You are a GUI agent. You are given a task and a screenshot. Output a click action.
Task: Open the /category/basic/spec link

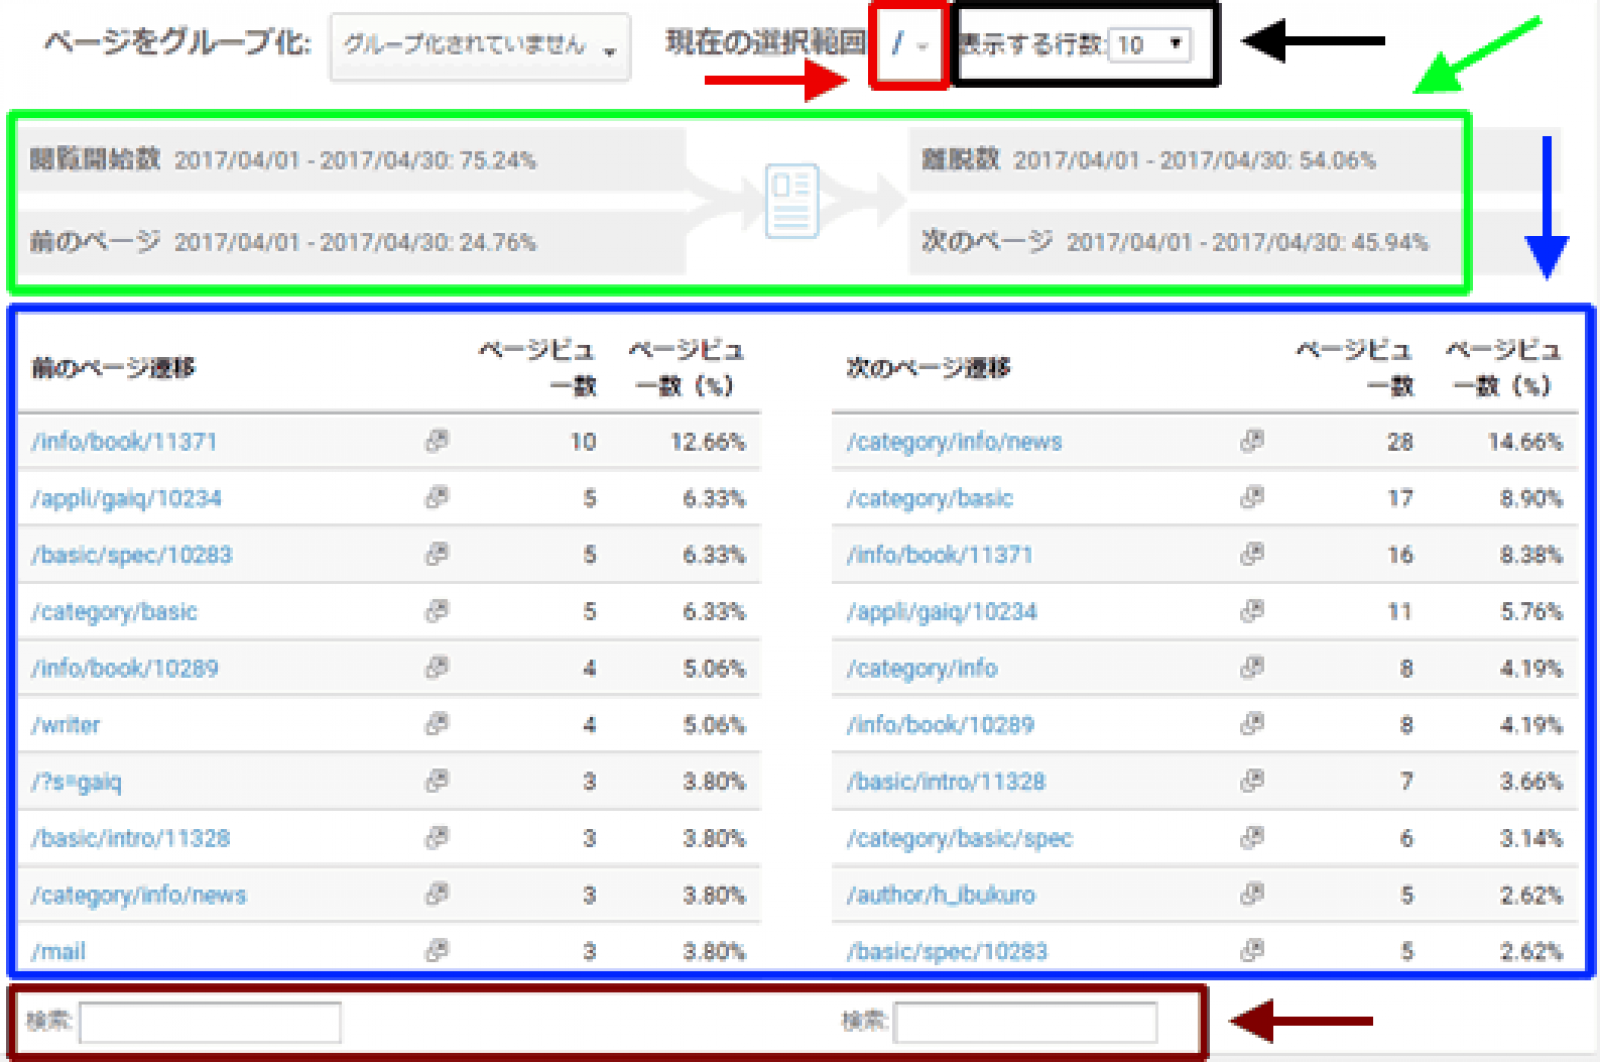coord(959,838)
